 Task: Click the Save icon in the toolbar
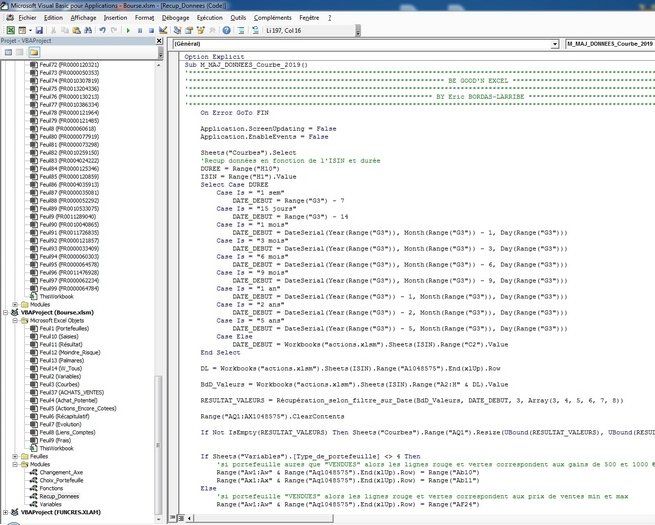pyautogui.click(x=38, y=31)
